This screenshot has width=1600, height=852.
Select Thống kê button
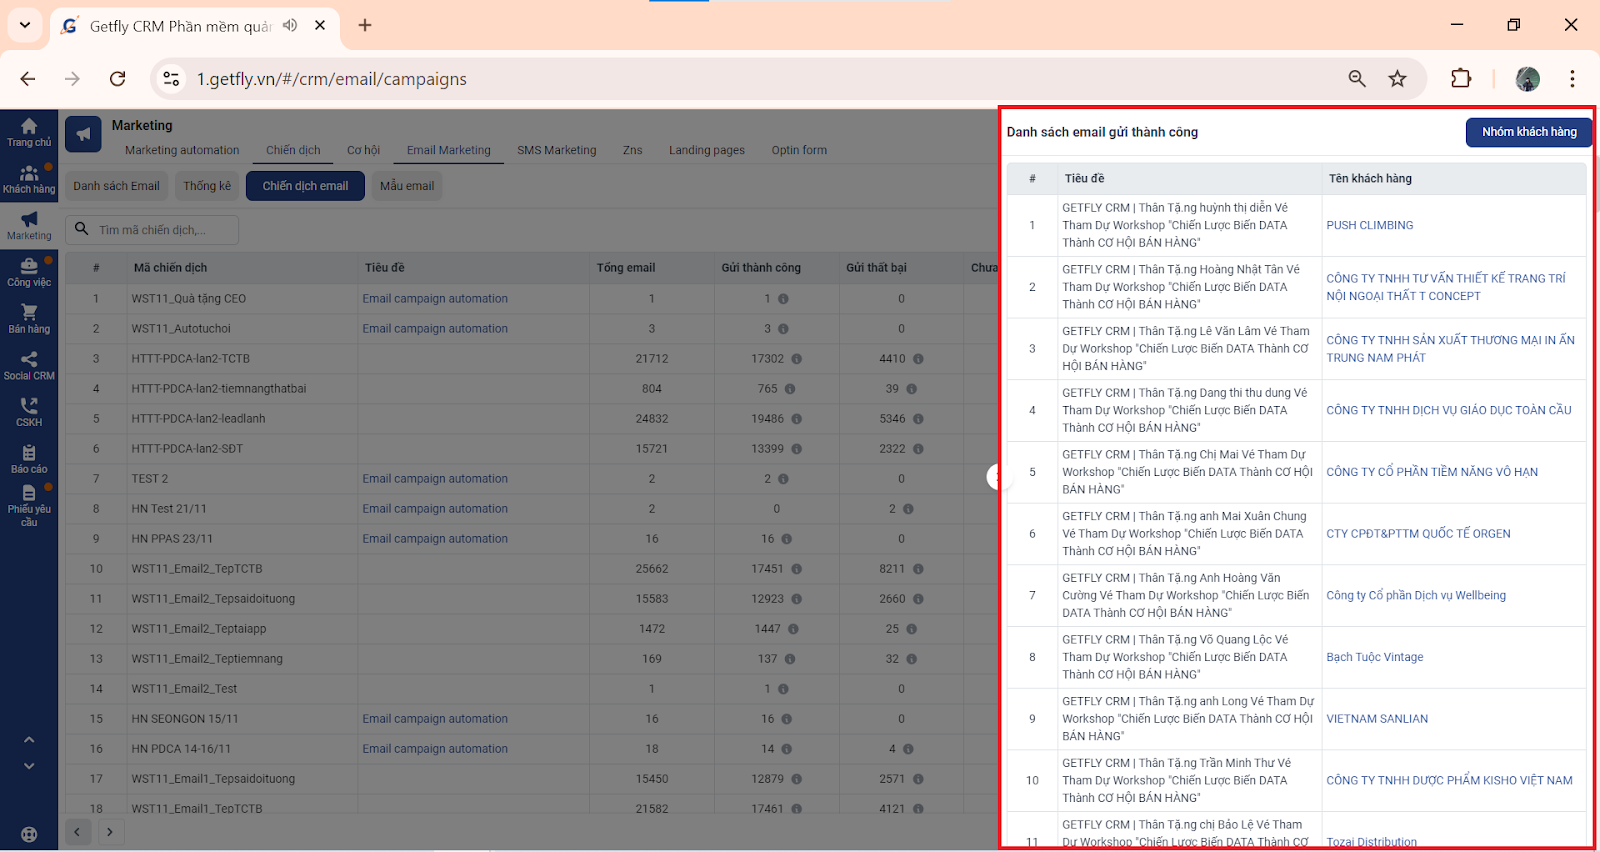(x=207, y=186)
